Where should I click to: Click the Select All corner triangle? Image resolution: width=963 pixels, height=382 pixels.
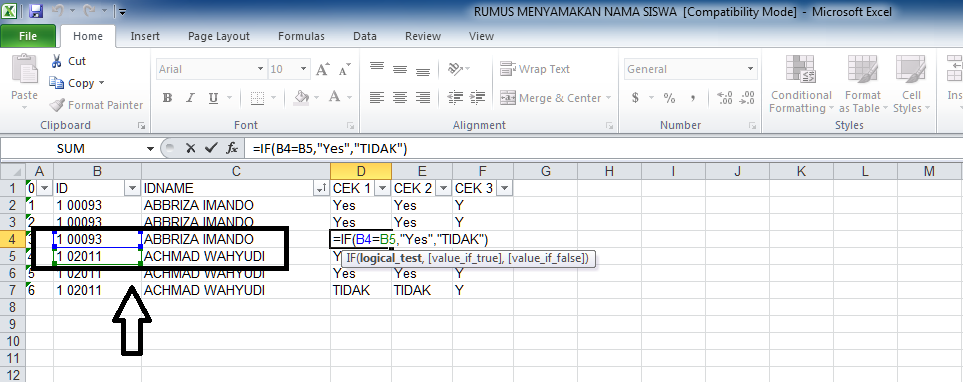click(14, 171)
